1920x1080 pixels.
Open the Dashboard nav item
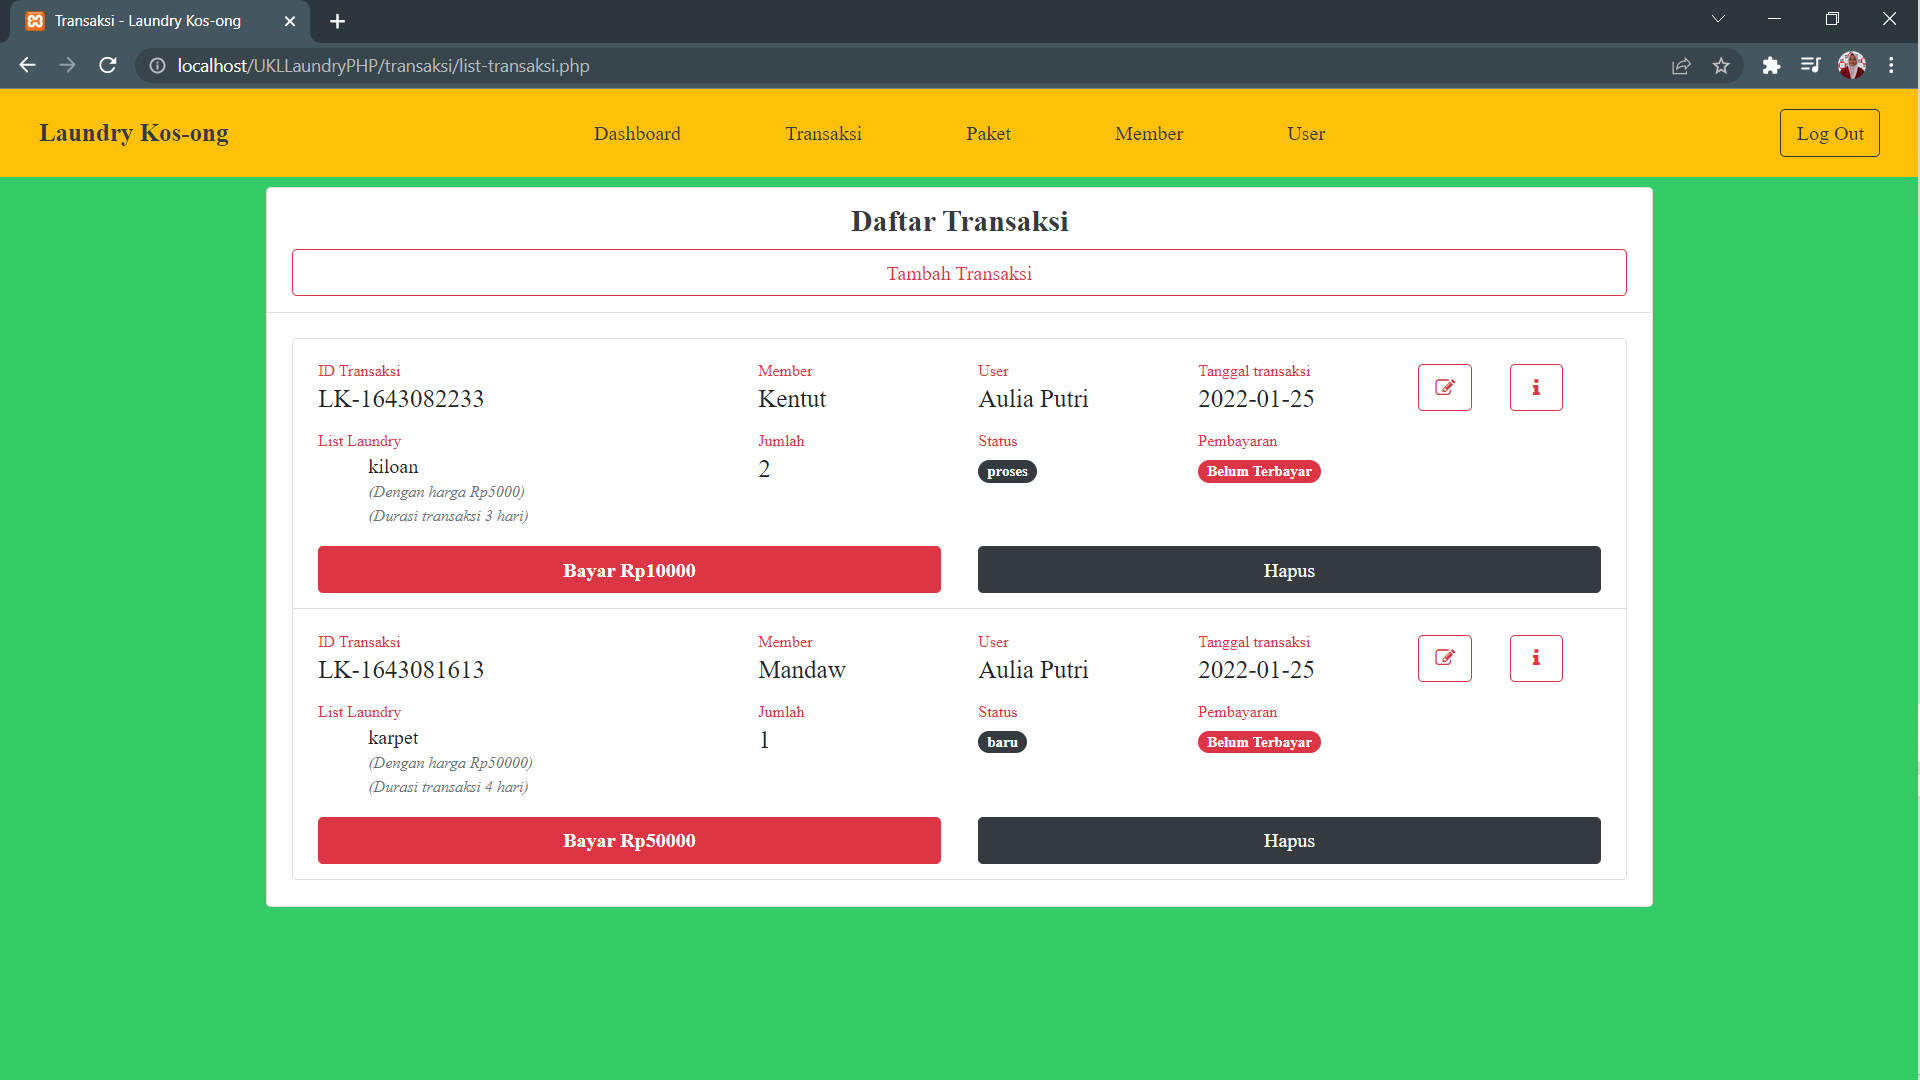[637, 134]
